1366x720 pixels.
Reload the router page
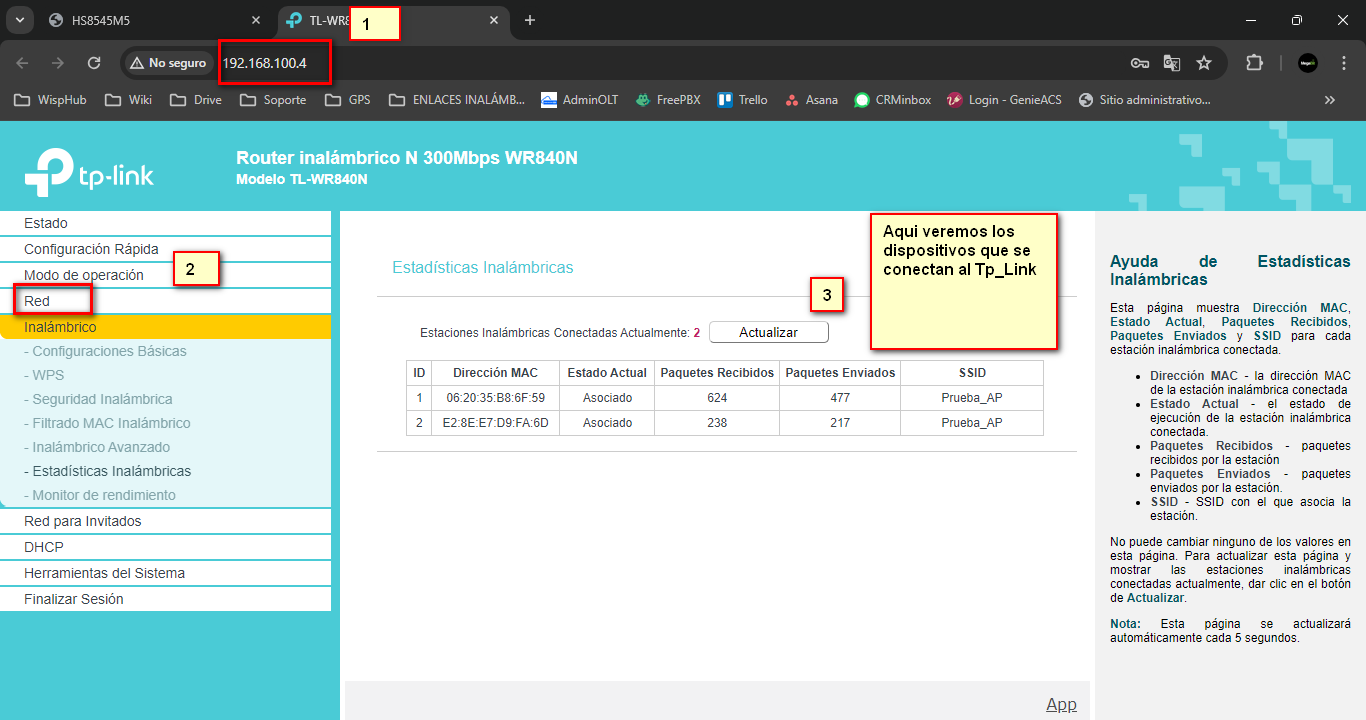coord(94,63)
